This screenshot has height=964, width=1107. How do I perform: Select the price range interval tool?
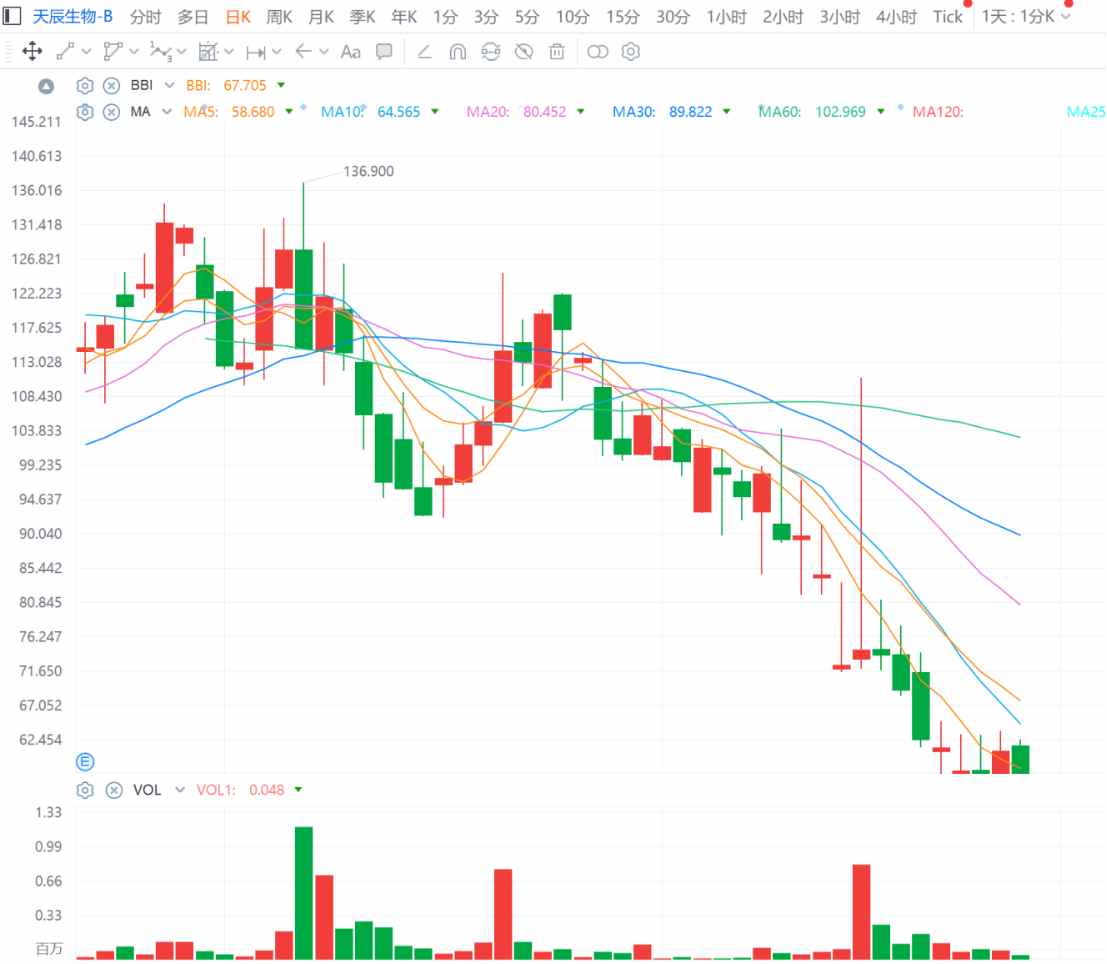pos(256,52)
